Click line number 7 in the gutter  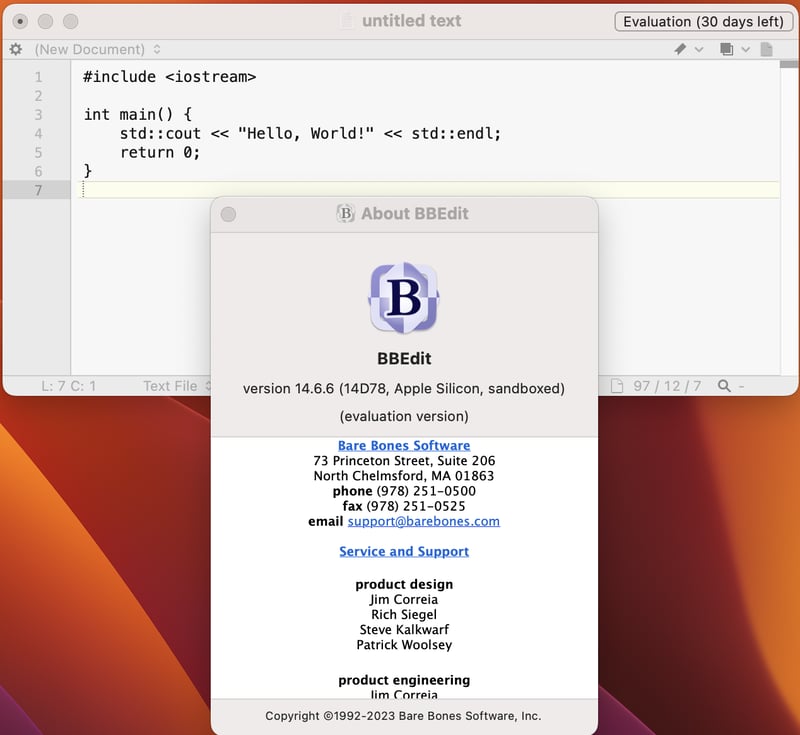pos(38,190)
